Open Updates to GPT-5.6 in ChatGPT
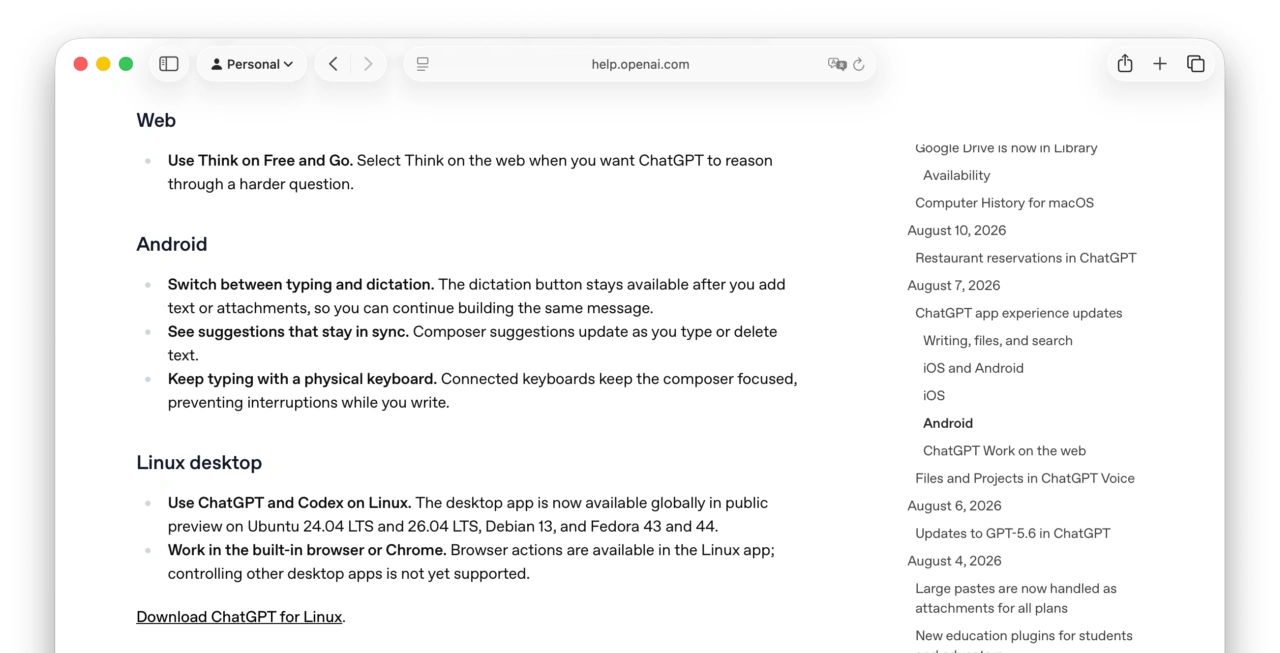This screenshot has height=653, width=1280. (1013, 533)
